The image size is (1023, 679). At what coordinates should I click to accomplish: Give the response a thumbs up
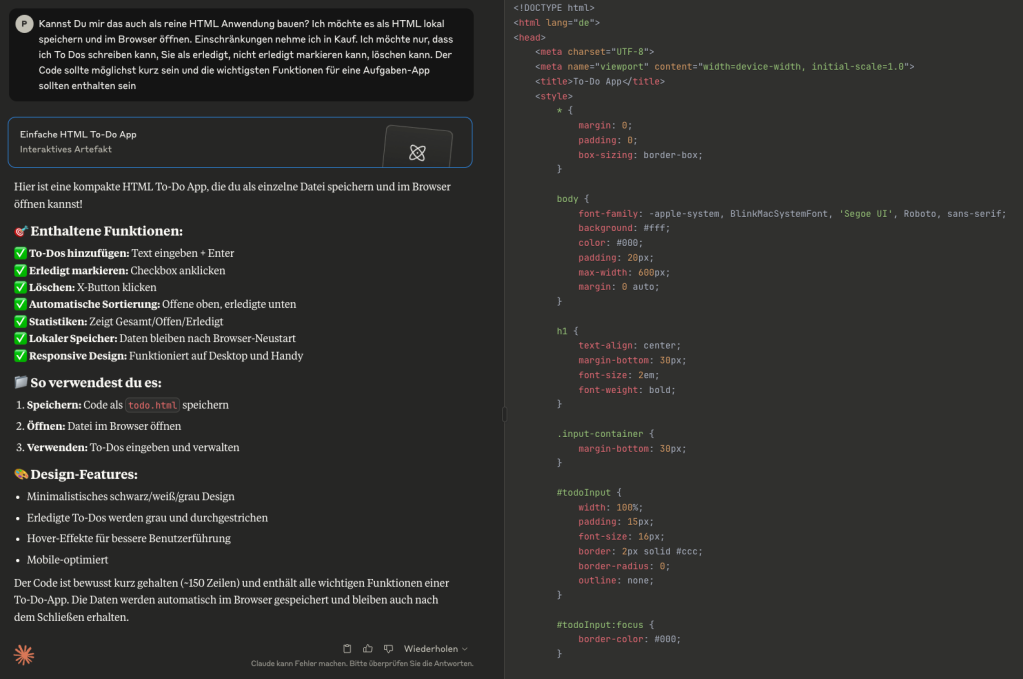(x=368, y=648)
